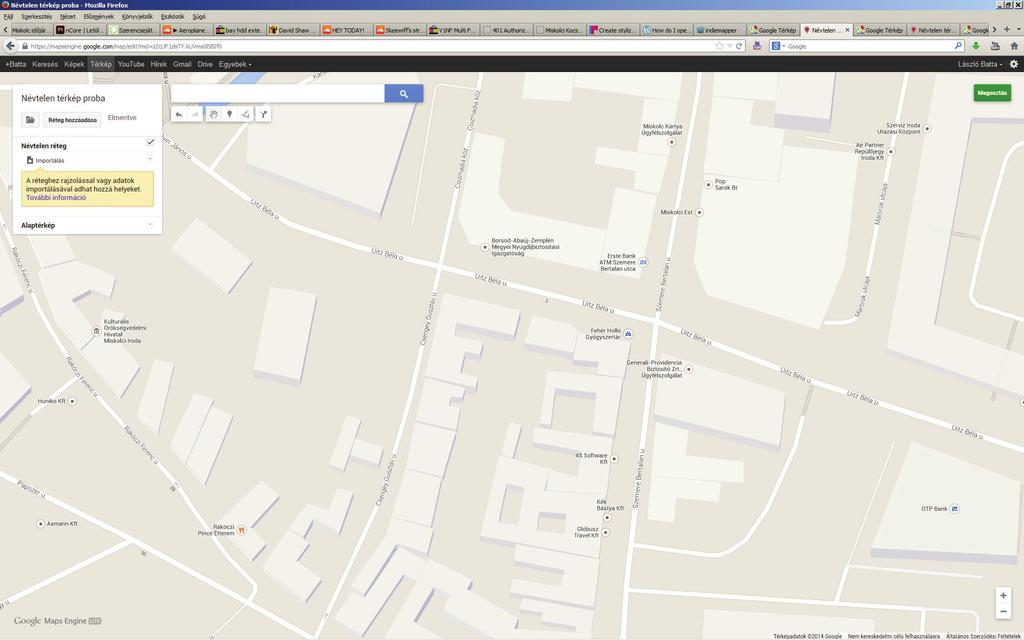The image size is (1024, 640).
Task: Click the +Batta link in the Google bar
Action: click(16, 64)
